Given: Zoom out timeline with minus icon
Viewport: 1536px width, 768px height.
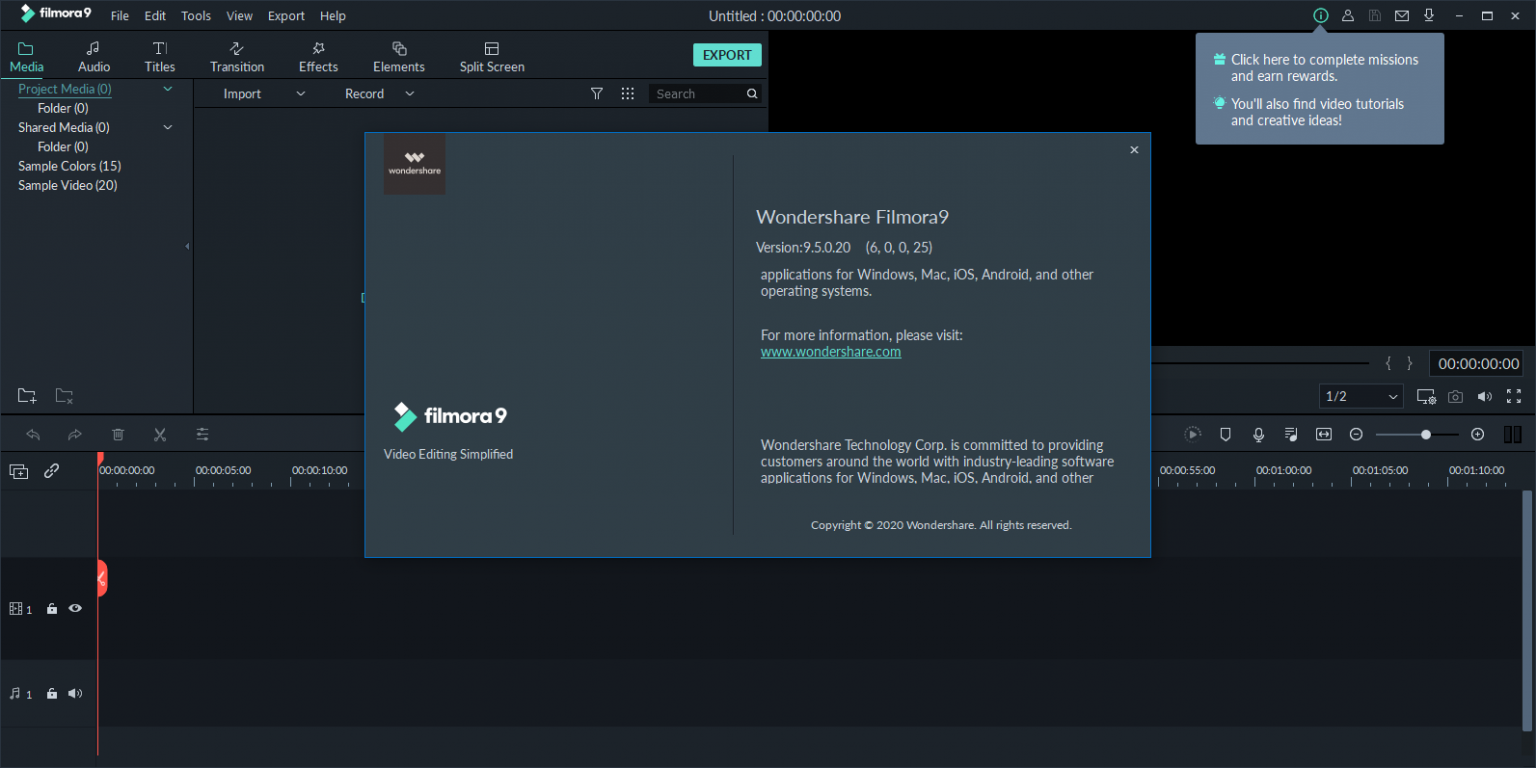Looking at the screenshot, I should [1356, 434].
